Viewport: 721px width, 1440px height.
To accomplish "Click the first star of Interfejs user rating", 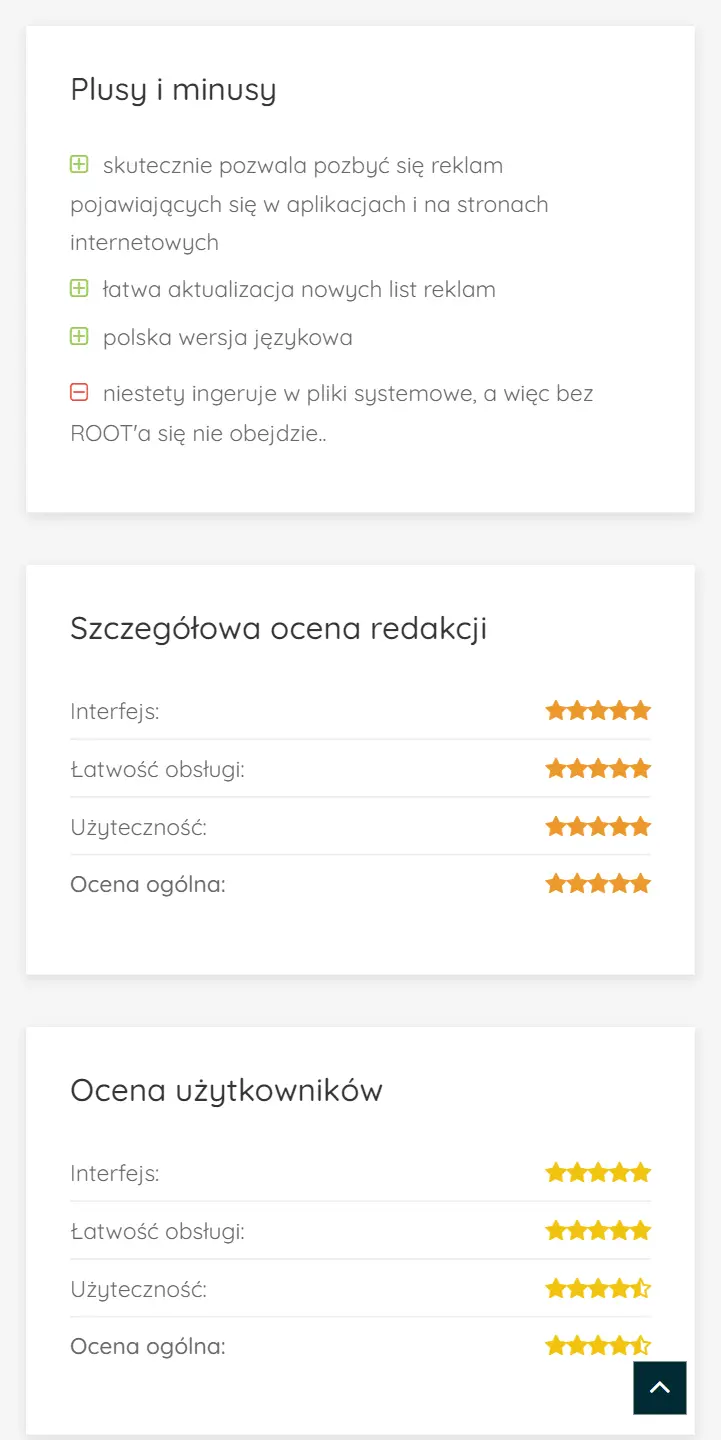I will (x=556, y=1172).
